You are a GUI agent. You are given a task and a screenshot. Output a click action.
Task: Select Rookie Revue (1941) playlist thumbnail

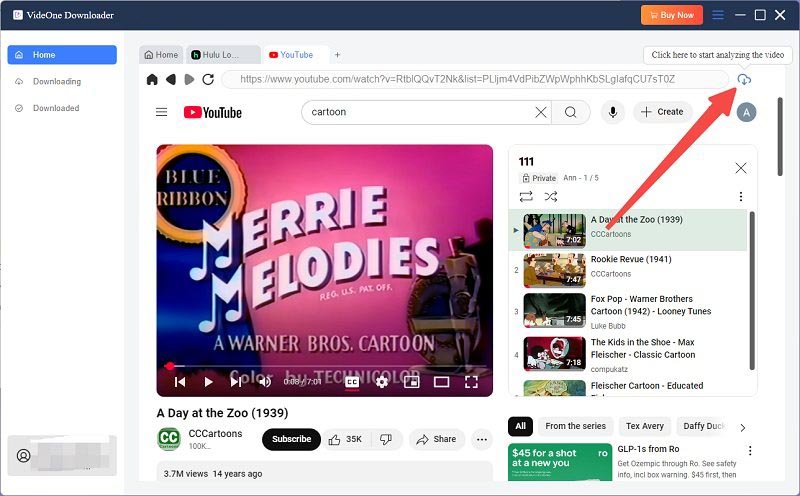point(554,270)
